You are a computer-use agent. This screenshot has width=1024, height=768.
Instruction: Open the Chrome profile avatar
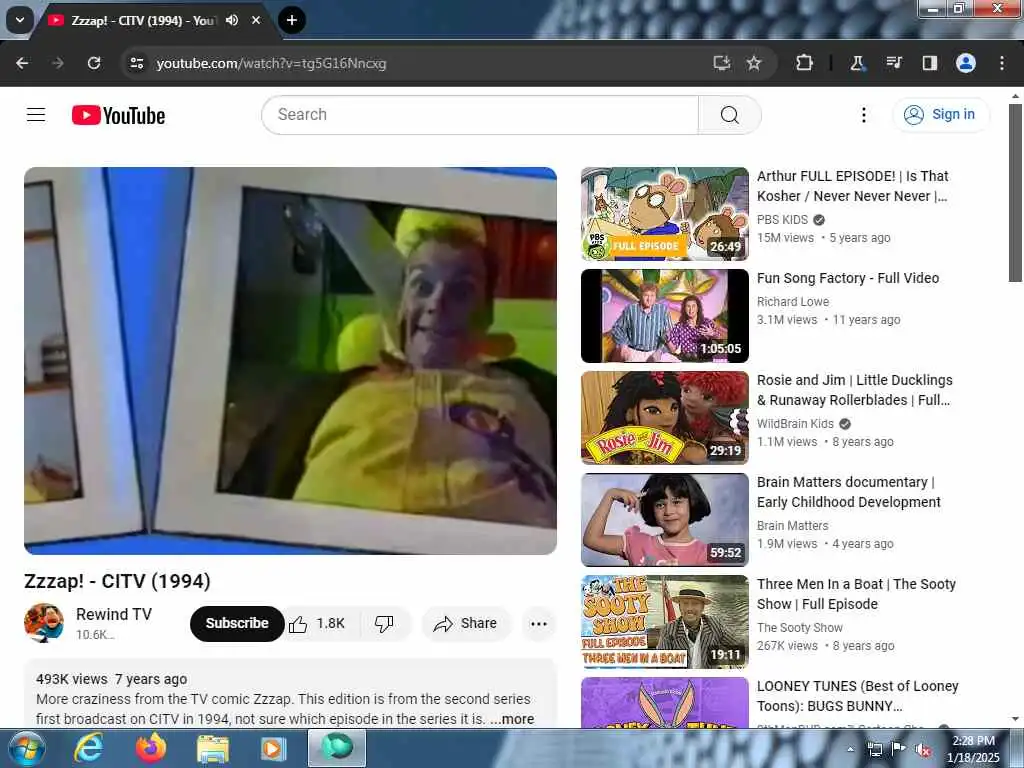tap(966, 63)
